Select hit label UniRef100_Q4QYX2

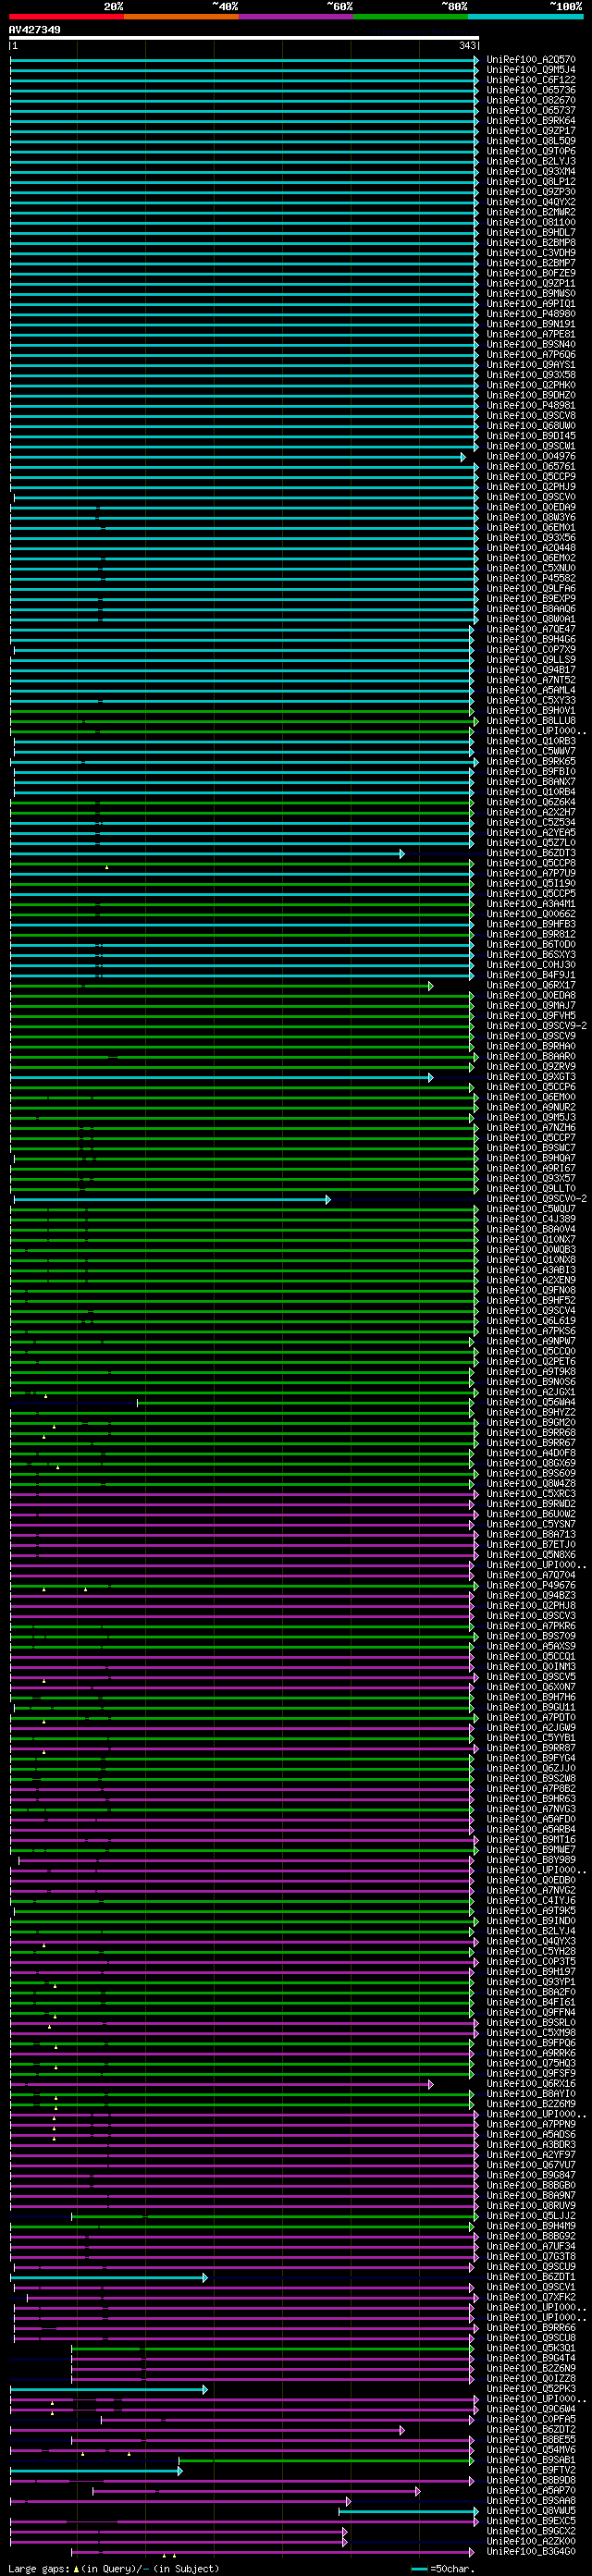(530, 202)
